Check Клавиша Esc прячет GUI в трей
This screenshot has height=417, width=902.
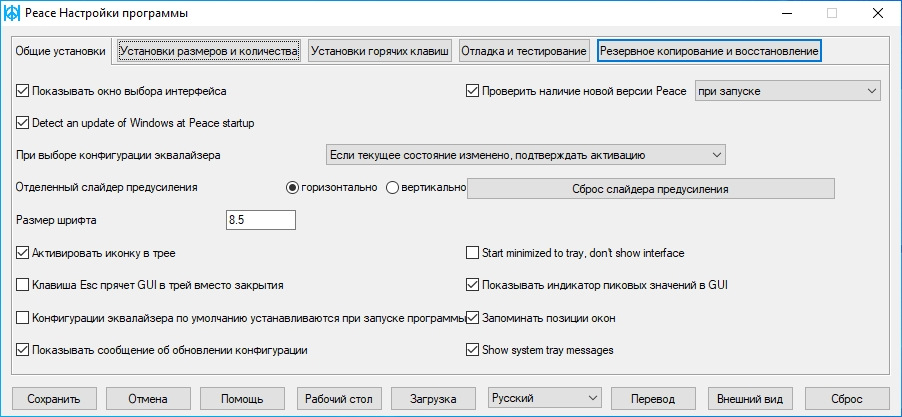tap(22, 285)
